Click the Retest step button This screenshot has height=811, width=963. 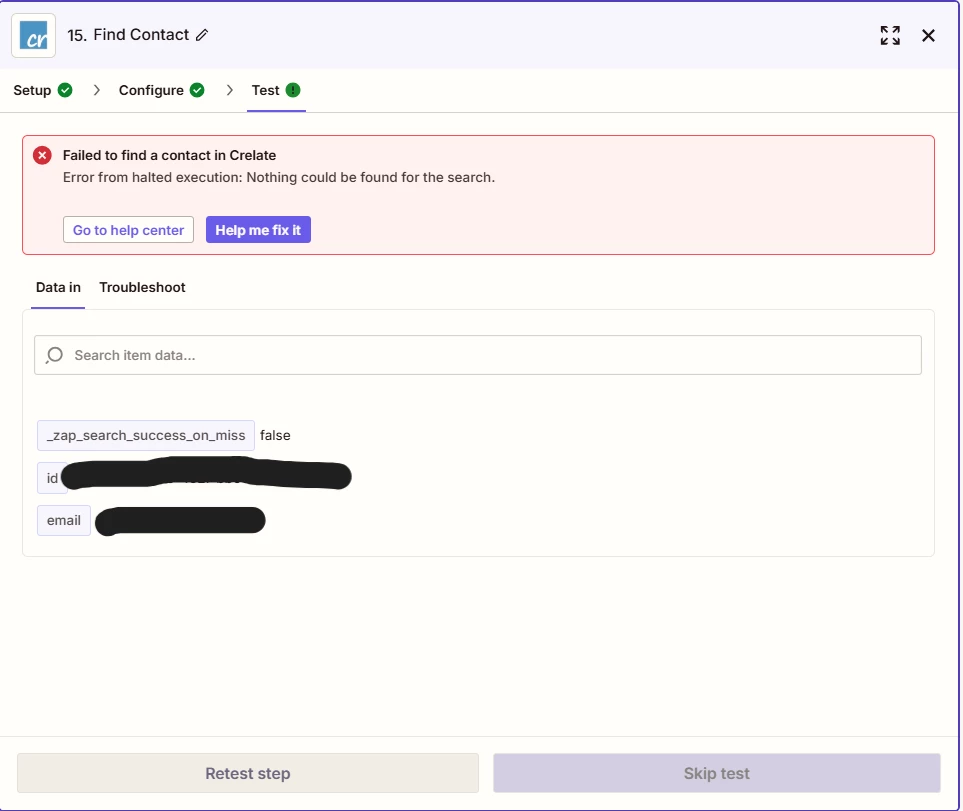pyautogui.click(x=248, y=773)
